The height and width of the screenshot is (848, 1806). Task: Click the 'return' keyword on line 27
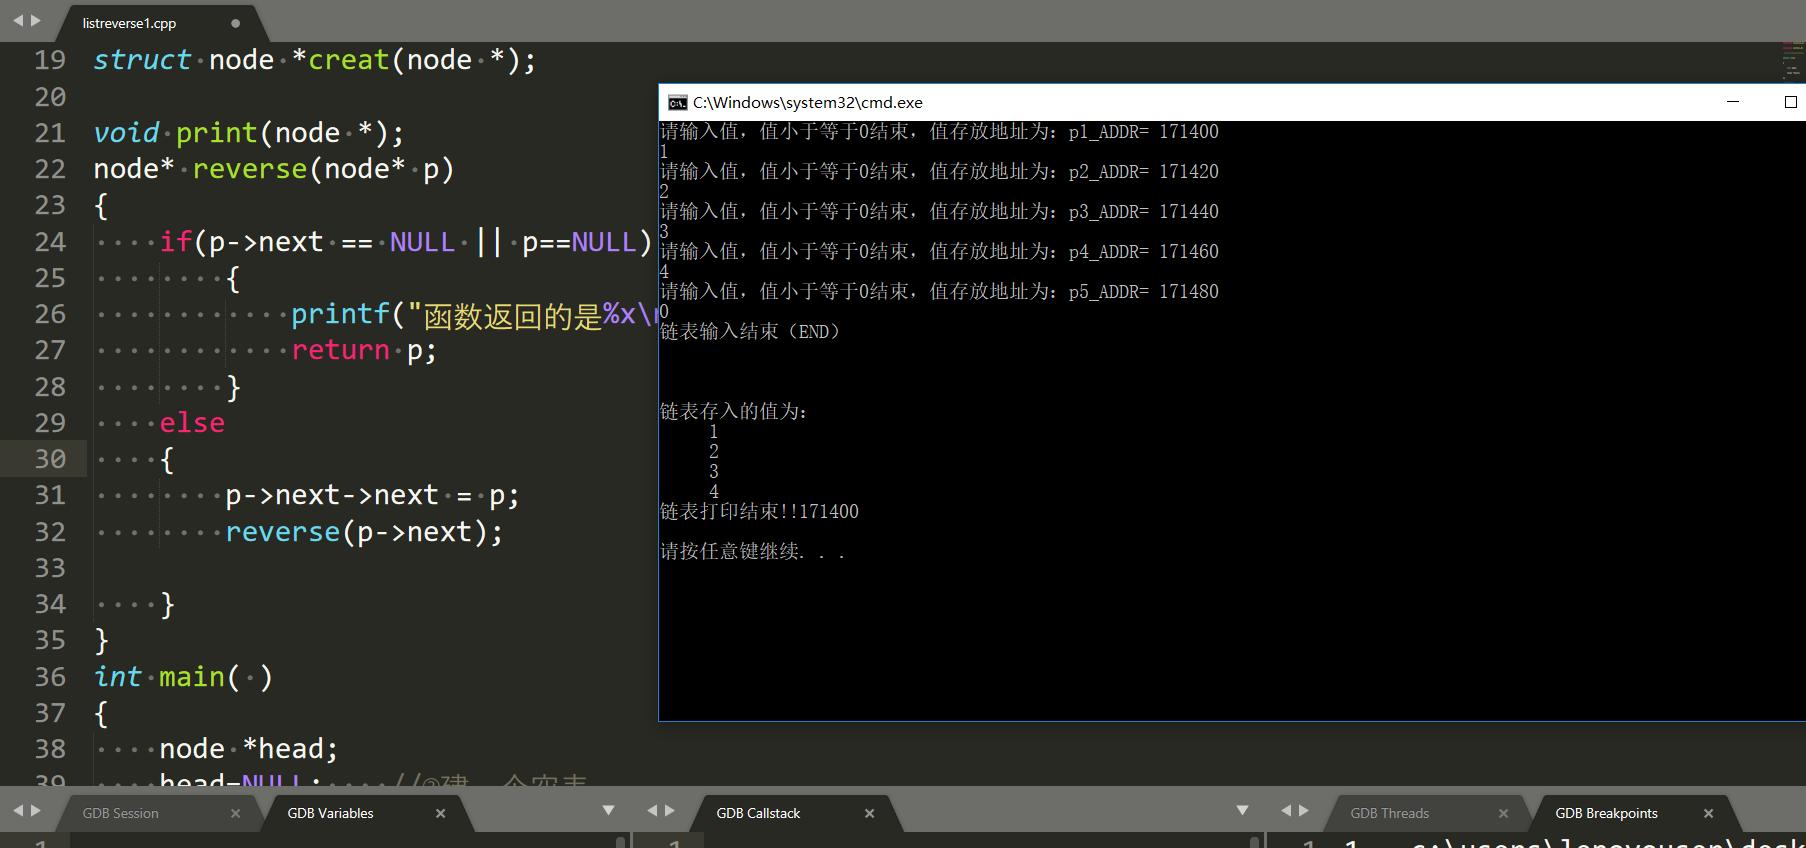click(x=340, y=350)
